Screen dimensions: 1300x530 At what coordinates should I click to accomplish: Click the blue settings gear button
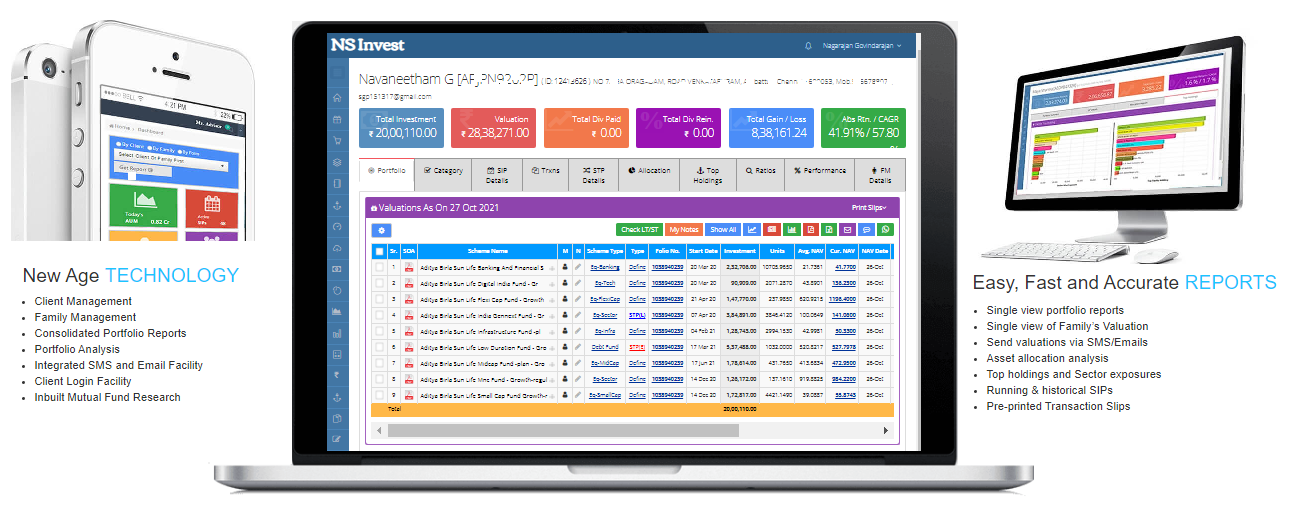point(381,230)
